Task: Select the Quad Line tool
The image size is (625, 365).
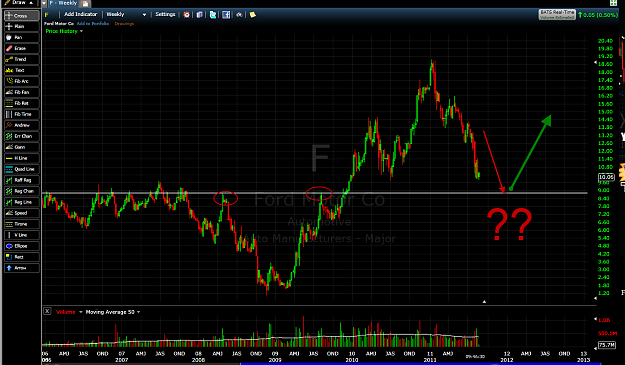Action: (22, 169)
